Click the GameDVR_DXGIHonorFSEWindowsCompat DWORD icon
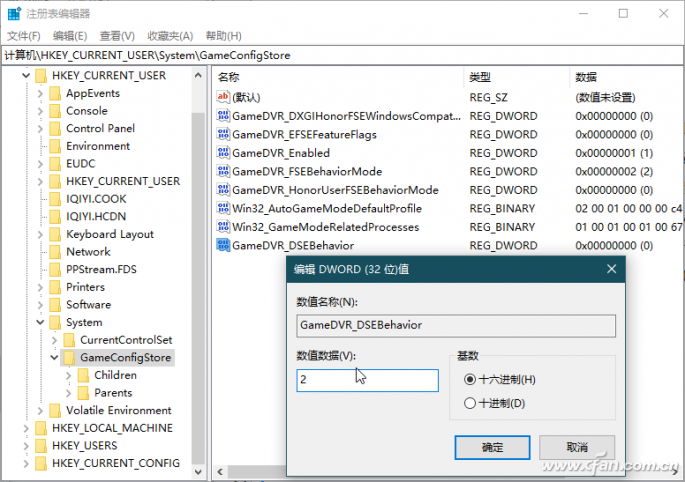Viewport: 685px width, 482px height. [x=223, y=116]
